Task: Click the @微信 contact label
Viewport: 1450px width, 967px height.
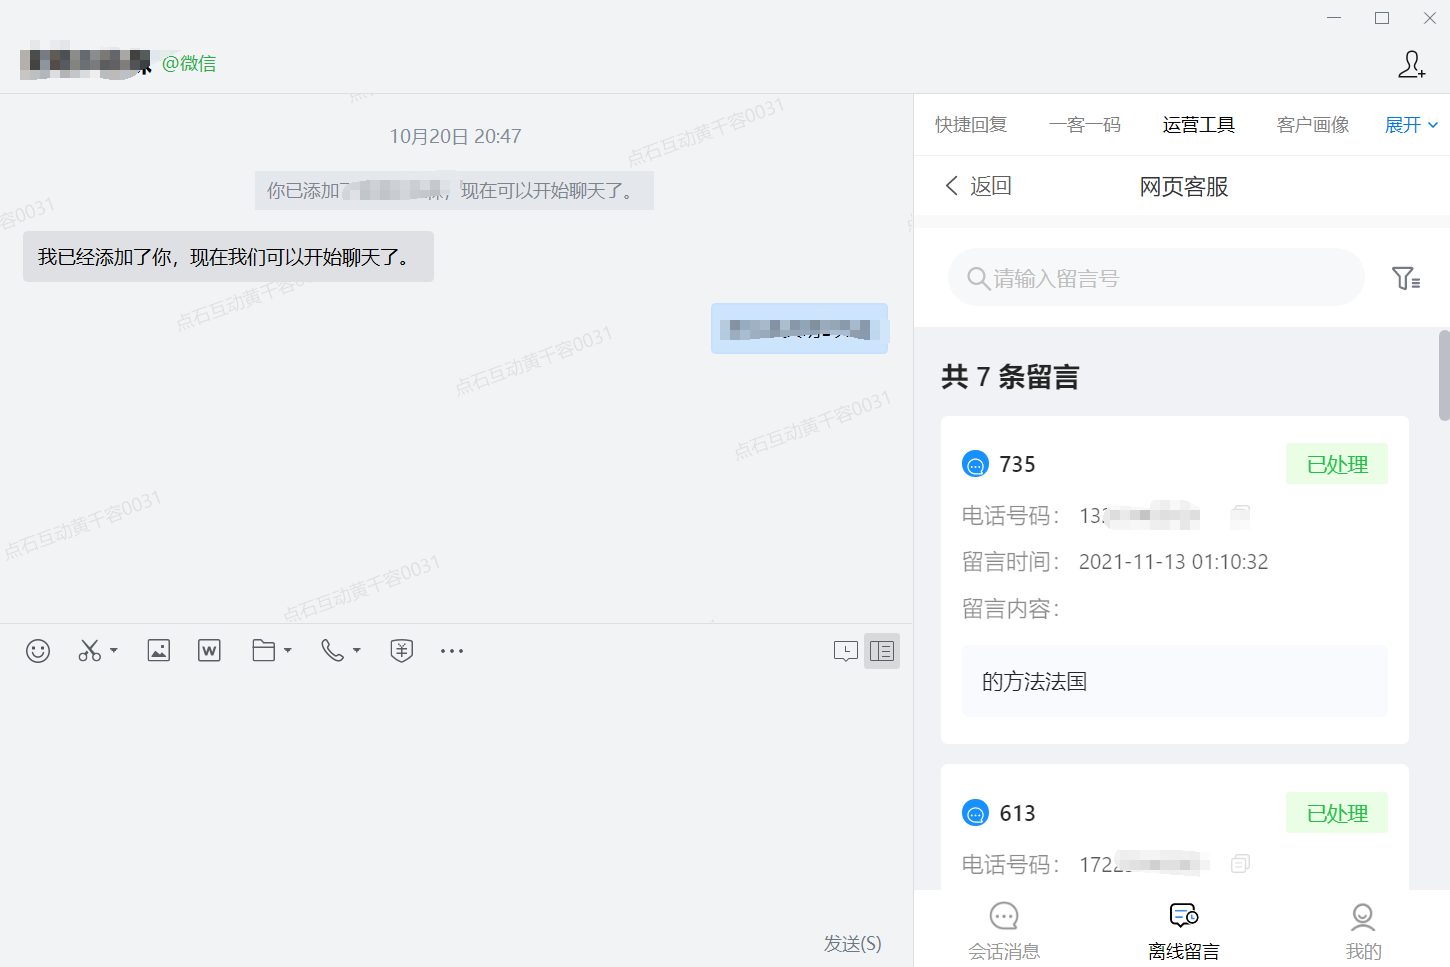Action: click(x=189, y=63)
